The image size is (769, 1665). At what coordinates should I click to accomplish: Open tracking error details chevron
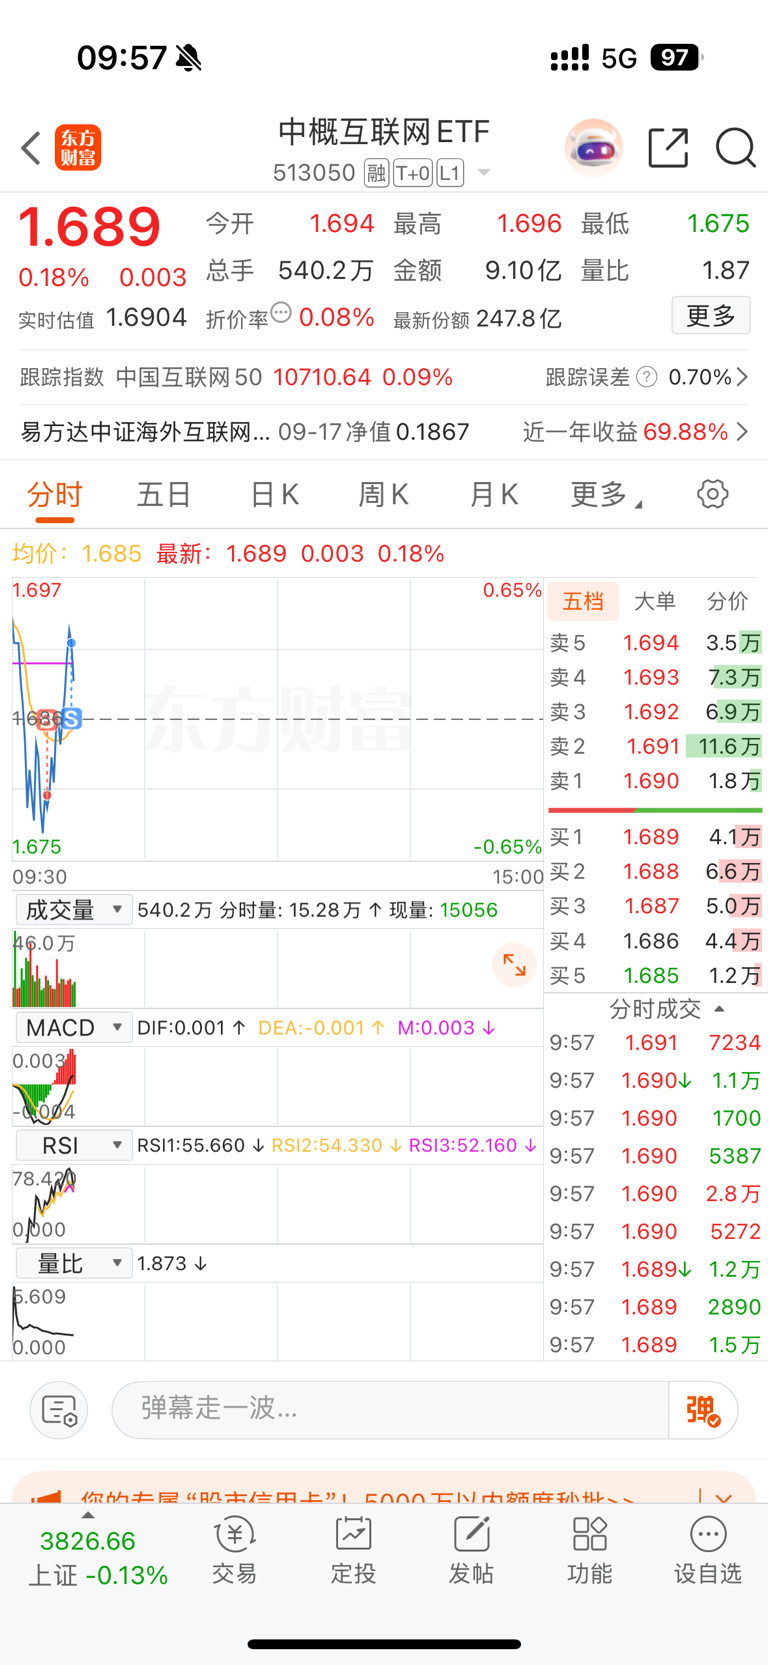[x=742, y=377]
